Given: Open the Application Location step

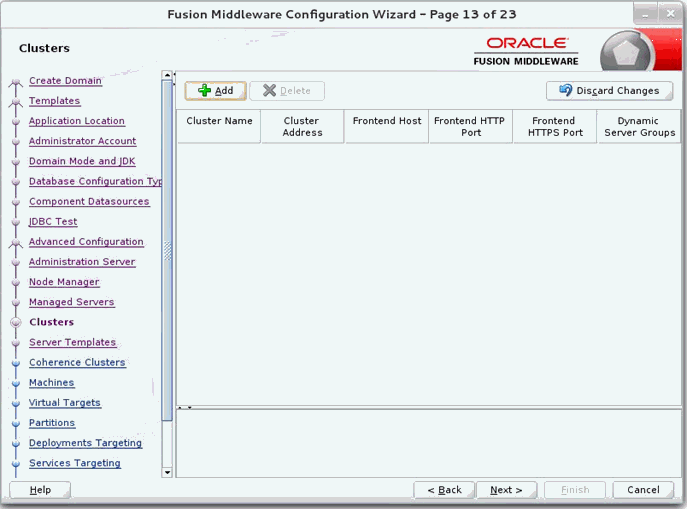Looking at the screenshot, I should tap(77, 121).
